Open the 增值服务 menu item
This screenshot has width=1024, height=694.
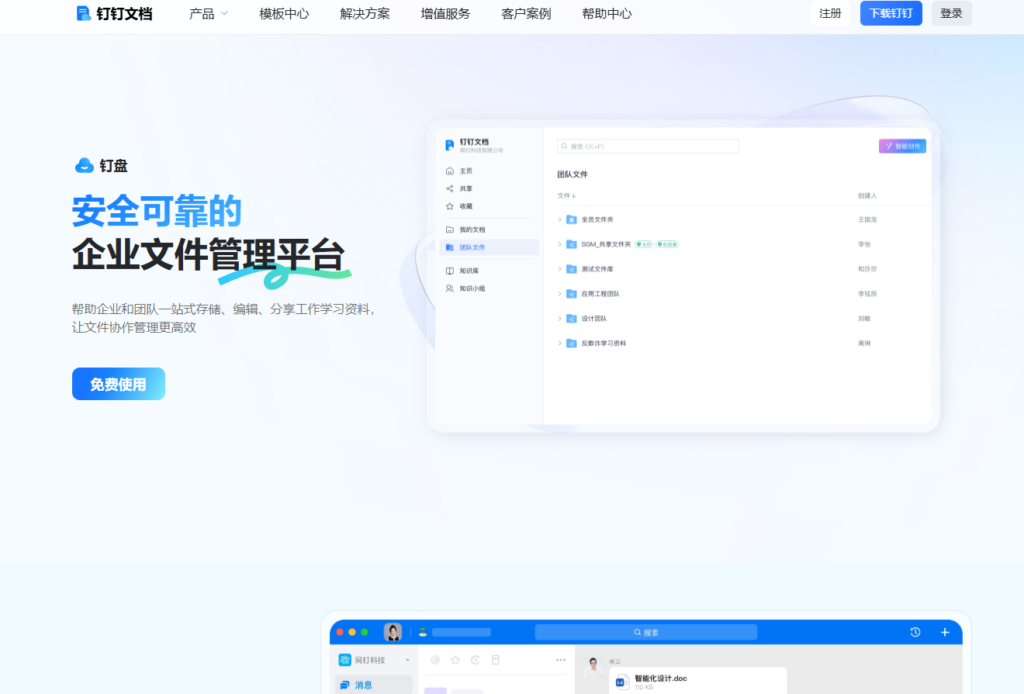point(445,14)
